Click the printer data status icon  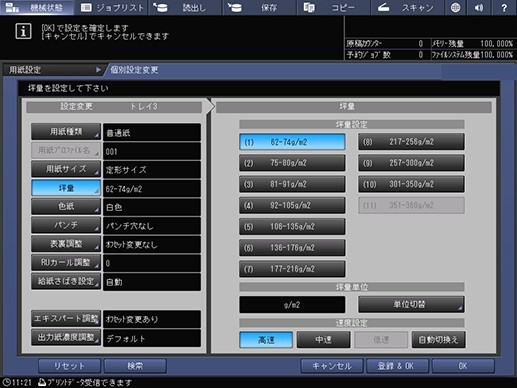42,382
